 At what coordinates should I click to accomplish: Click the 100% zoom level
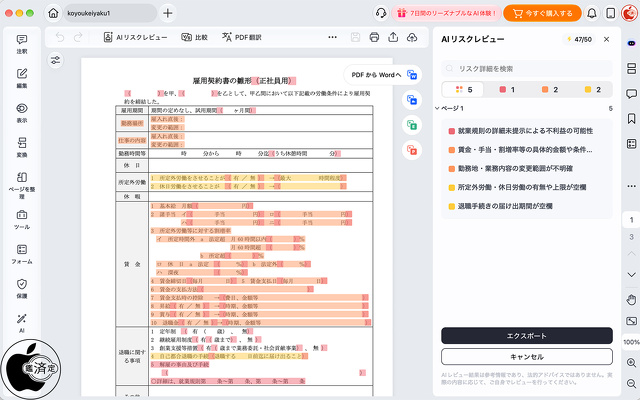(631, 342)
